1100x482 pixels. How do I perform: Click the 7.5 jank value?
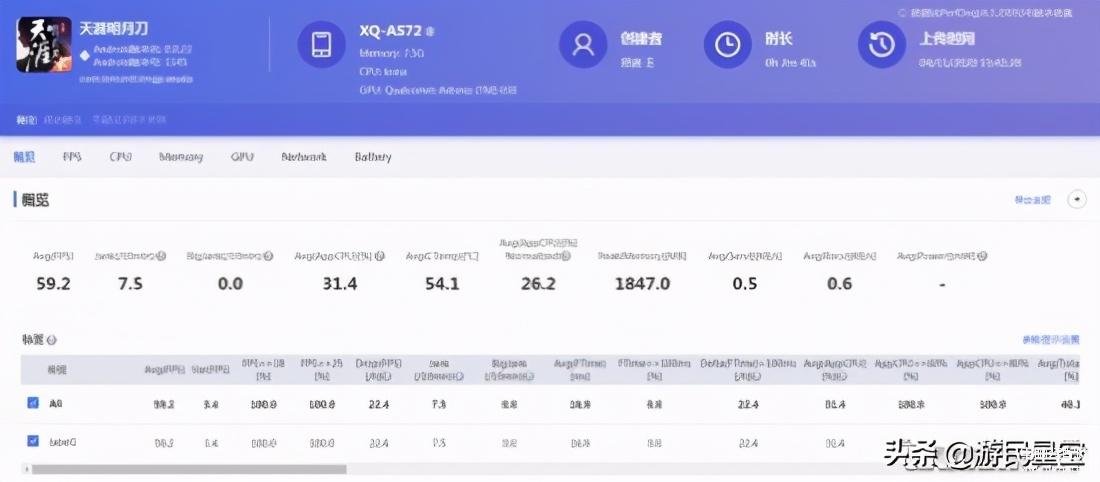click(x=130, y=283)
